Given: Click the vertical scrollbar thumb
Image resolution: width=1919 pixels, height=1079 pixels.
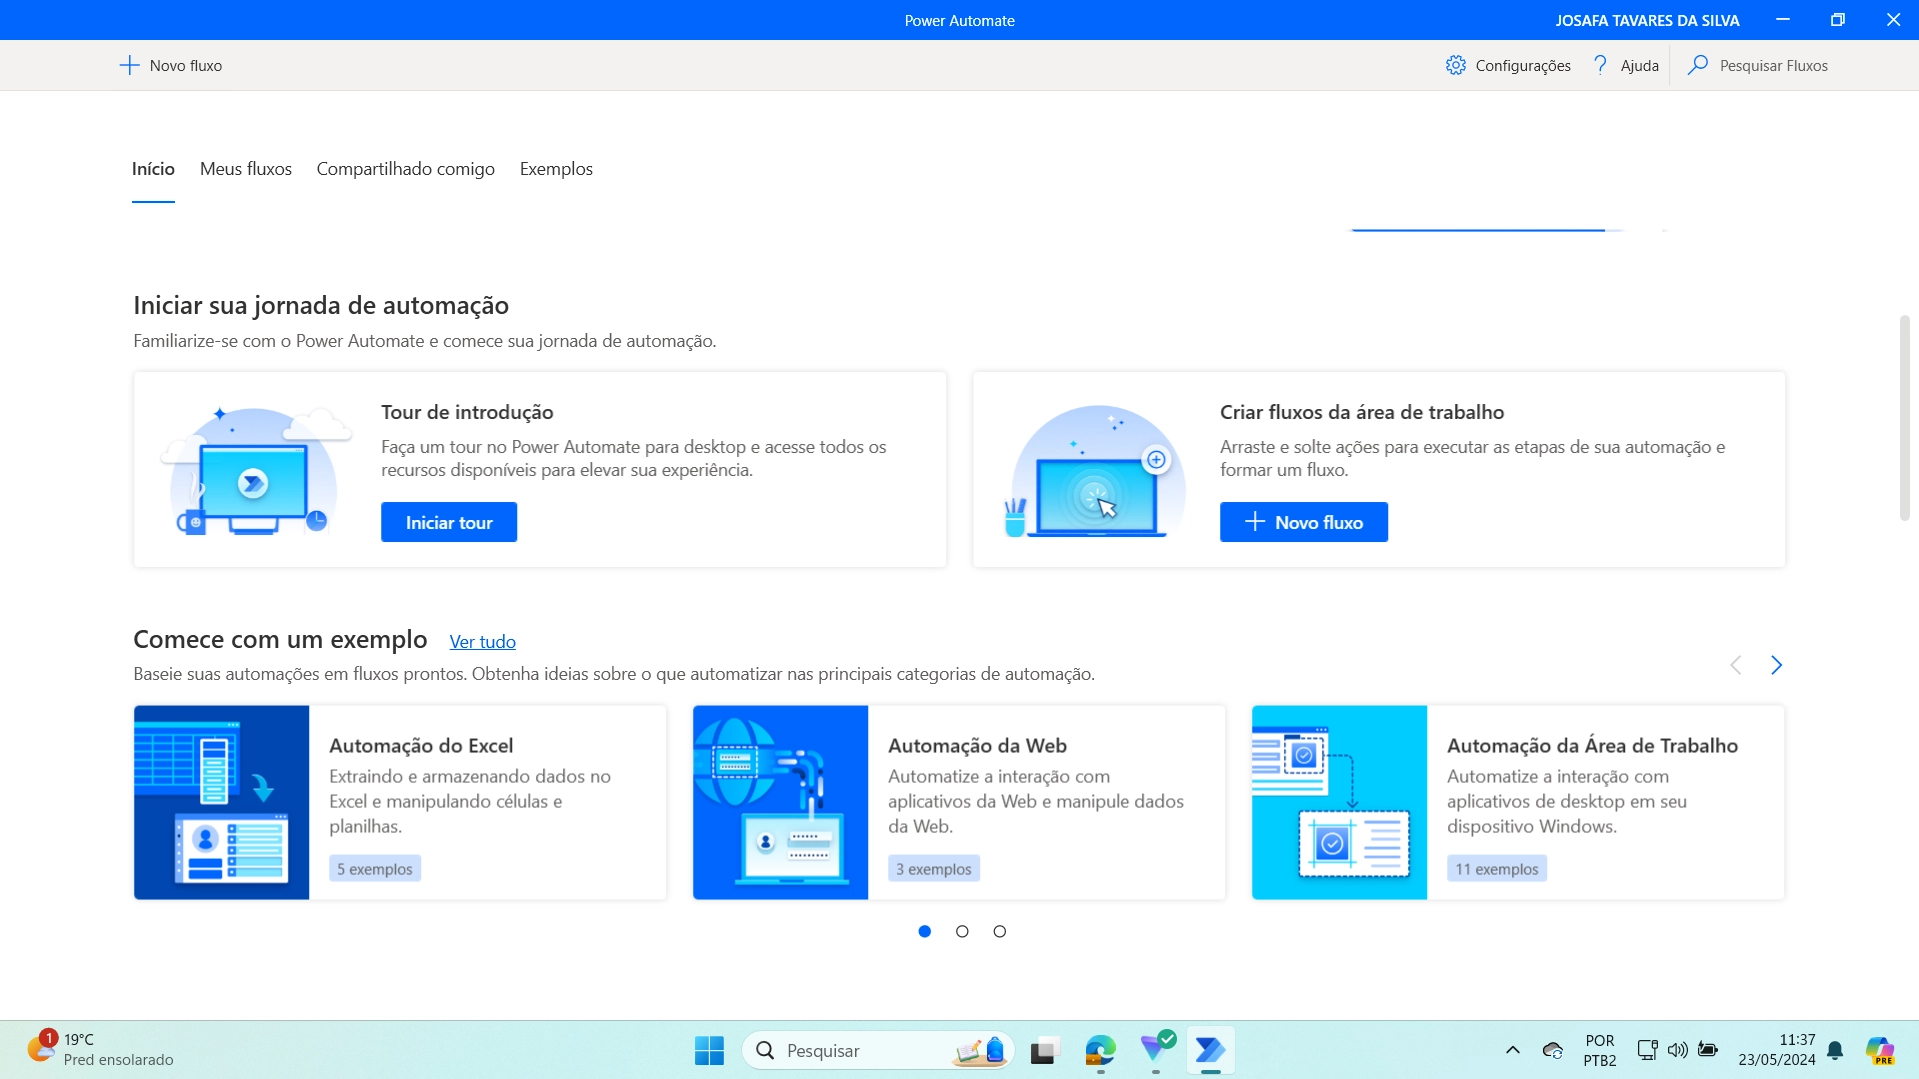Looking at the screenshot, I should (1904, 418).
